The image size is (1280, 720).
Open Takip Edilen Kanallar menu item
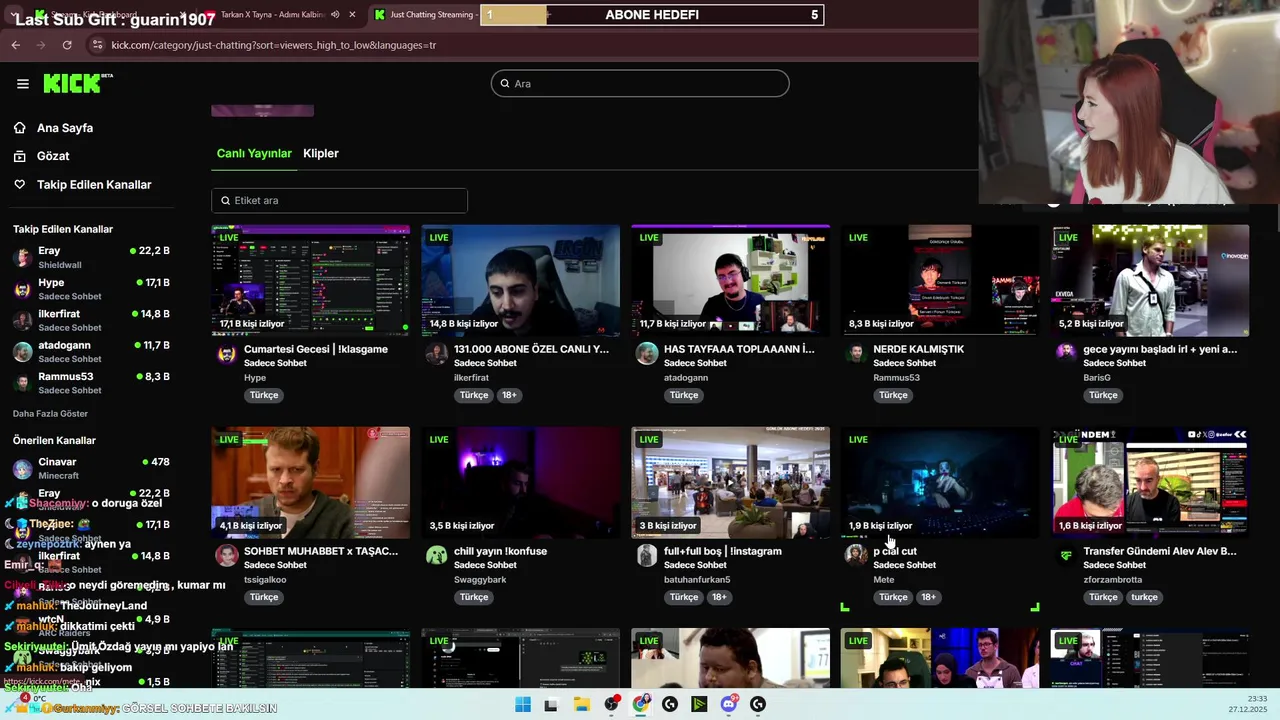[94, 185]
